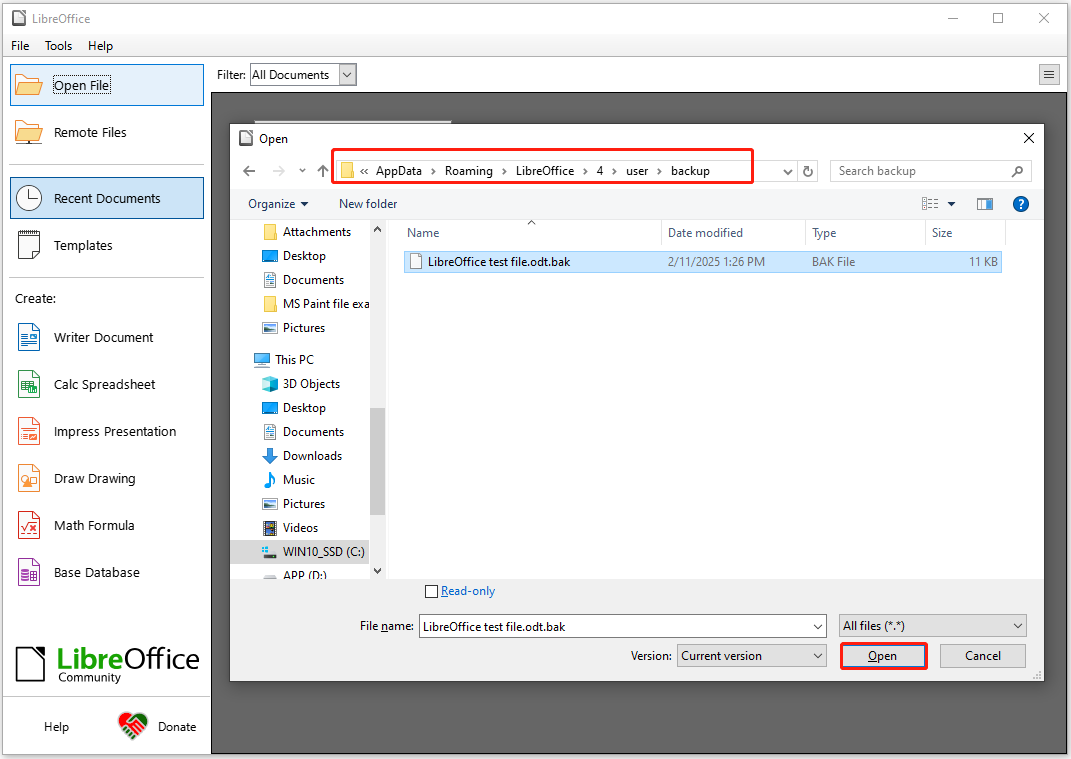Click the help question mark icon
1071x759 pixels.
1020,204
